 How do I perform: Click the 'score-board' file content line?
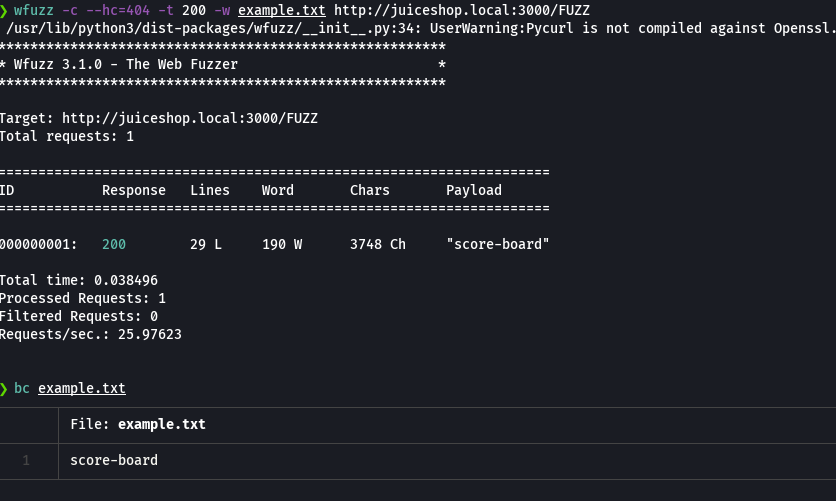click(114, 460)
